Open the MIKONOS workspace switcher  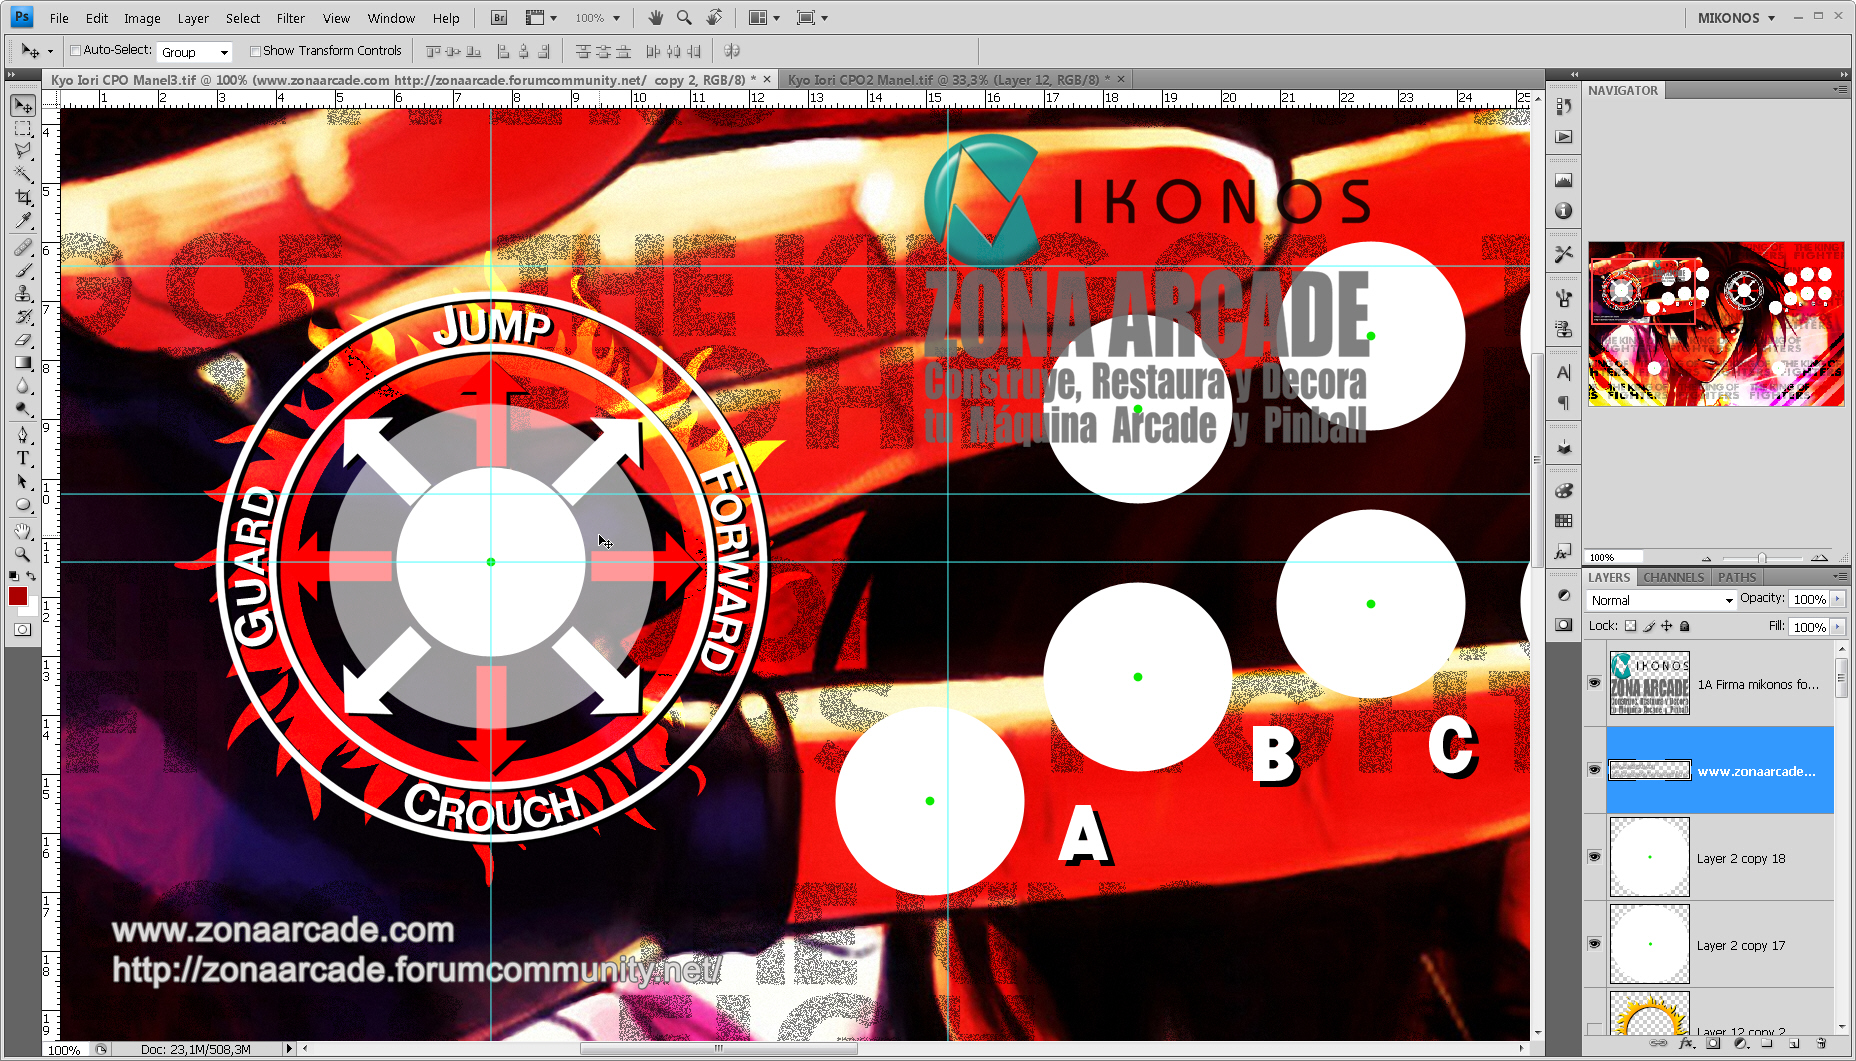pos(1736,18)
